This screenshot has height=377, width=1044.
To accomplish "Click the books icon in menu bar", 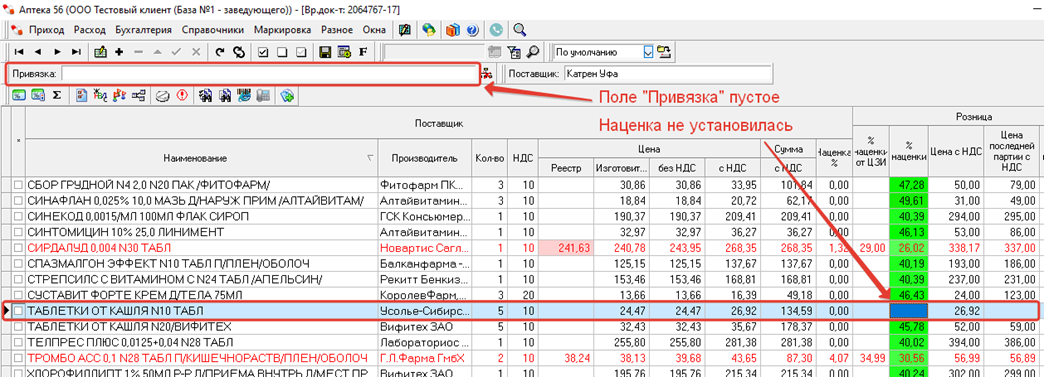I will click(453, 30).
